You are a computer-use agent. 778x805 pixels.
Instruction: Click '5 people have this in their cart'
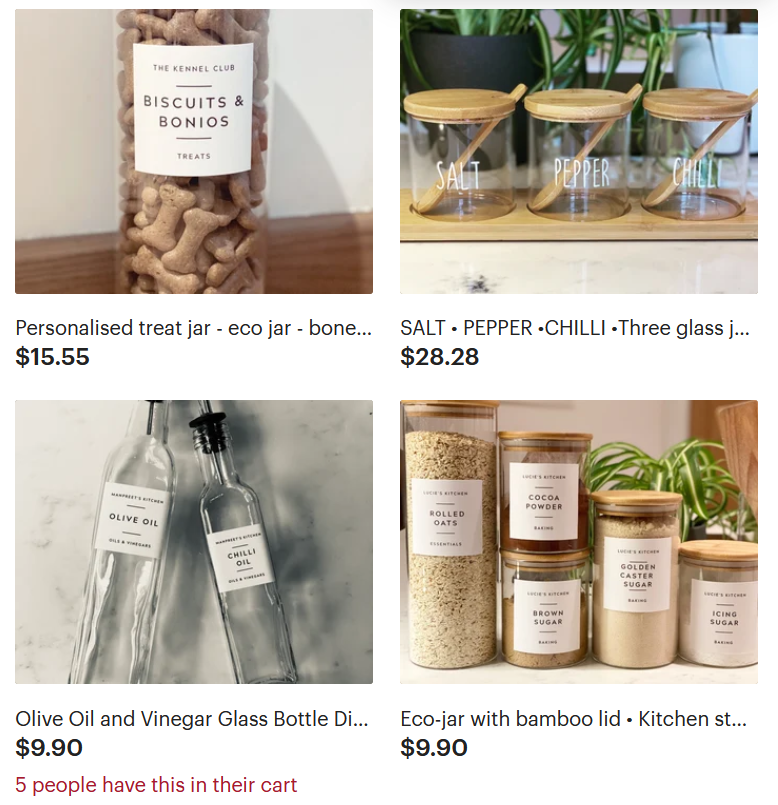(156, 785)
